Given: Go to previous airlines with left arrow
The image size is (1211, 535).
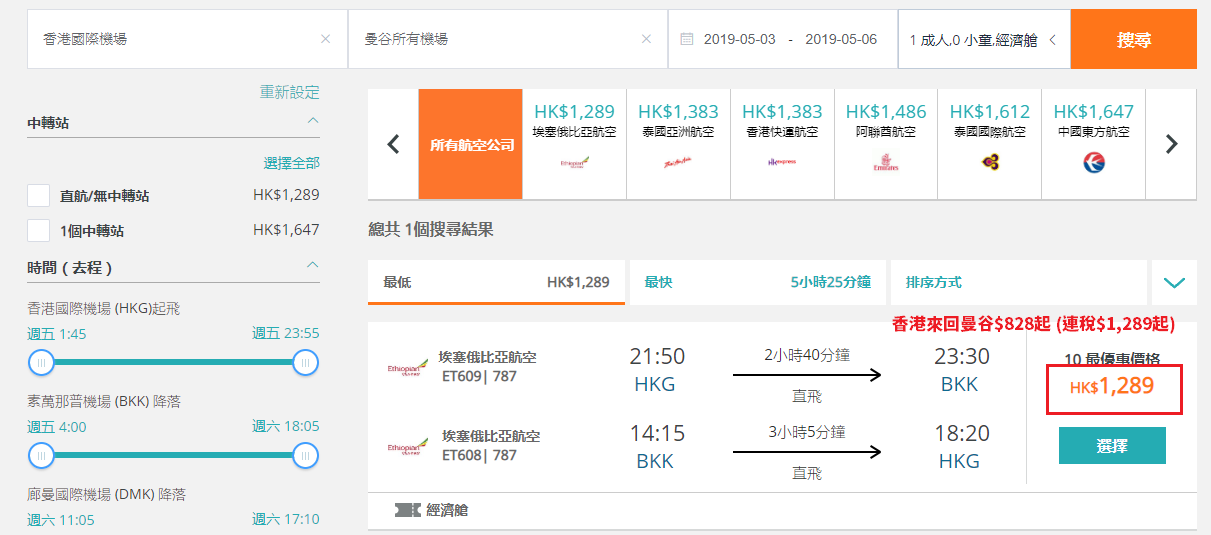Looking at the screenshot, I should (393, 144).
